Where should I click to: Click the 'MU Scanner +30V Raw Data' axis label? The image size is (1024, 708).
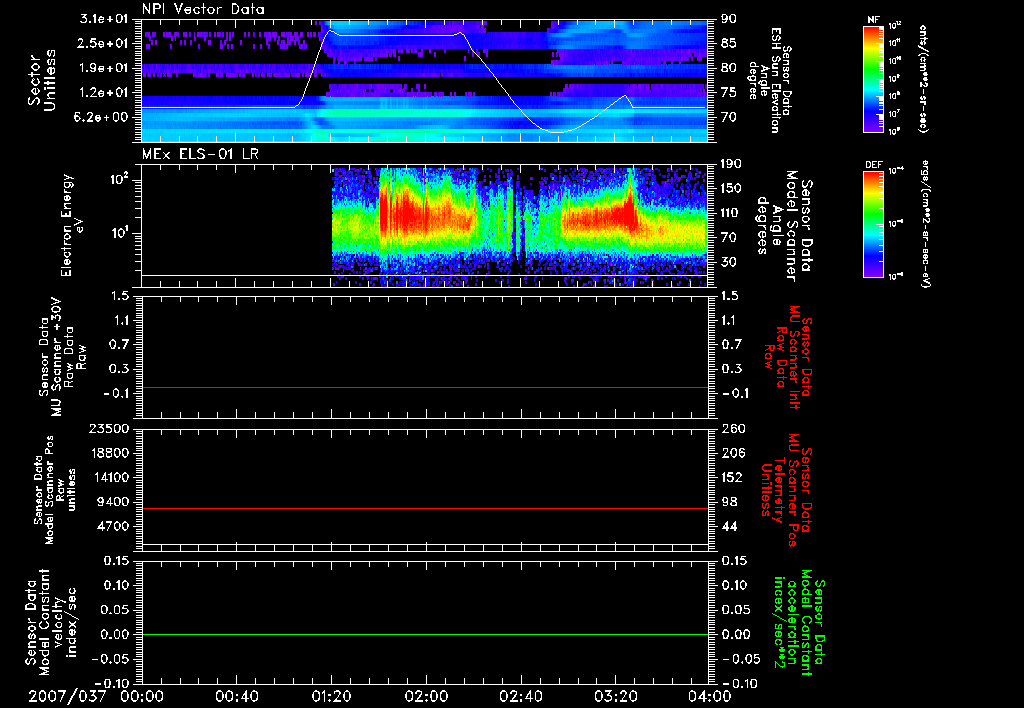click(x=63, y=357)
